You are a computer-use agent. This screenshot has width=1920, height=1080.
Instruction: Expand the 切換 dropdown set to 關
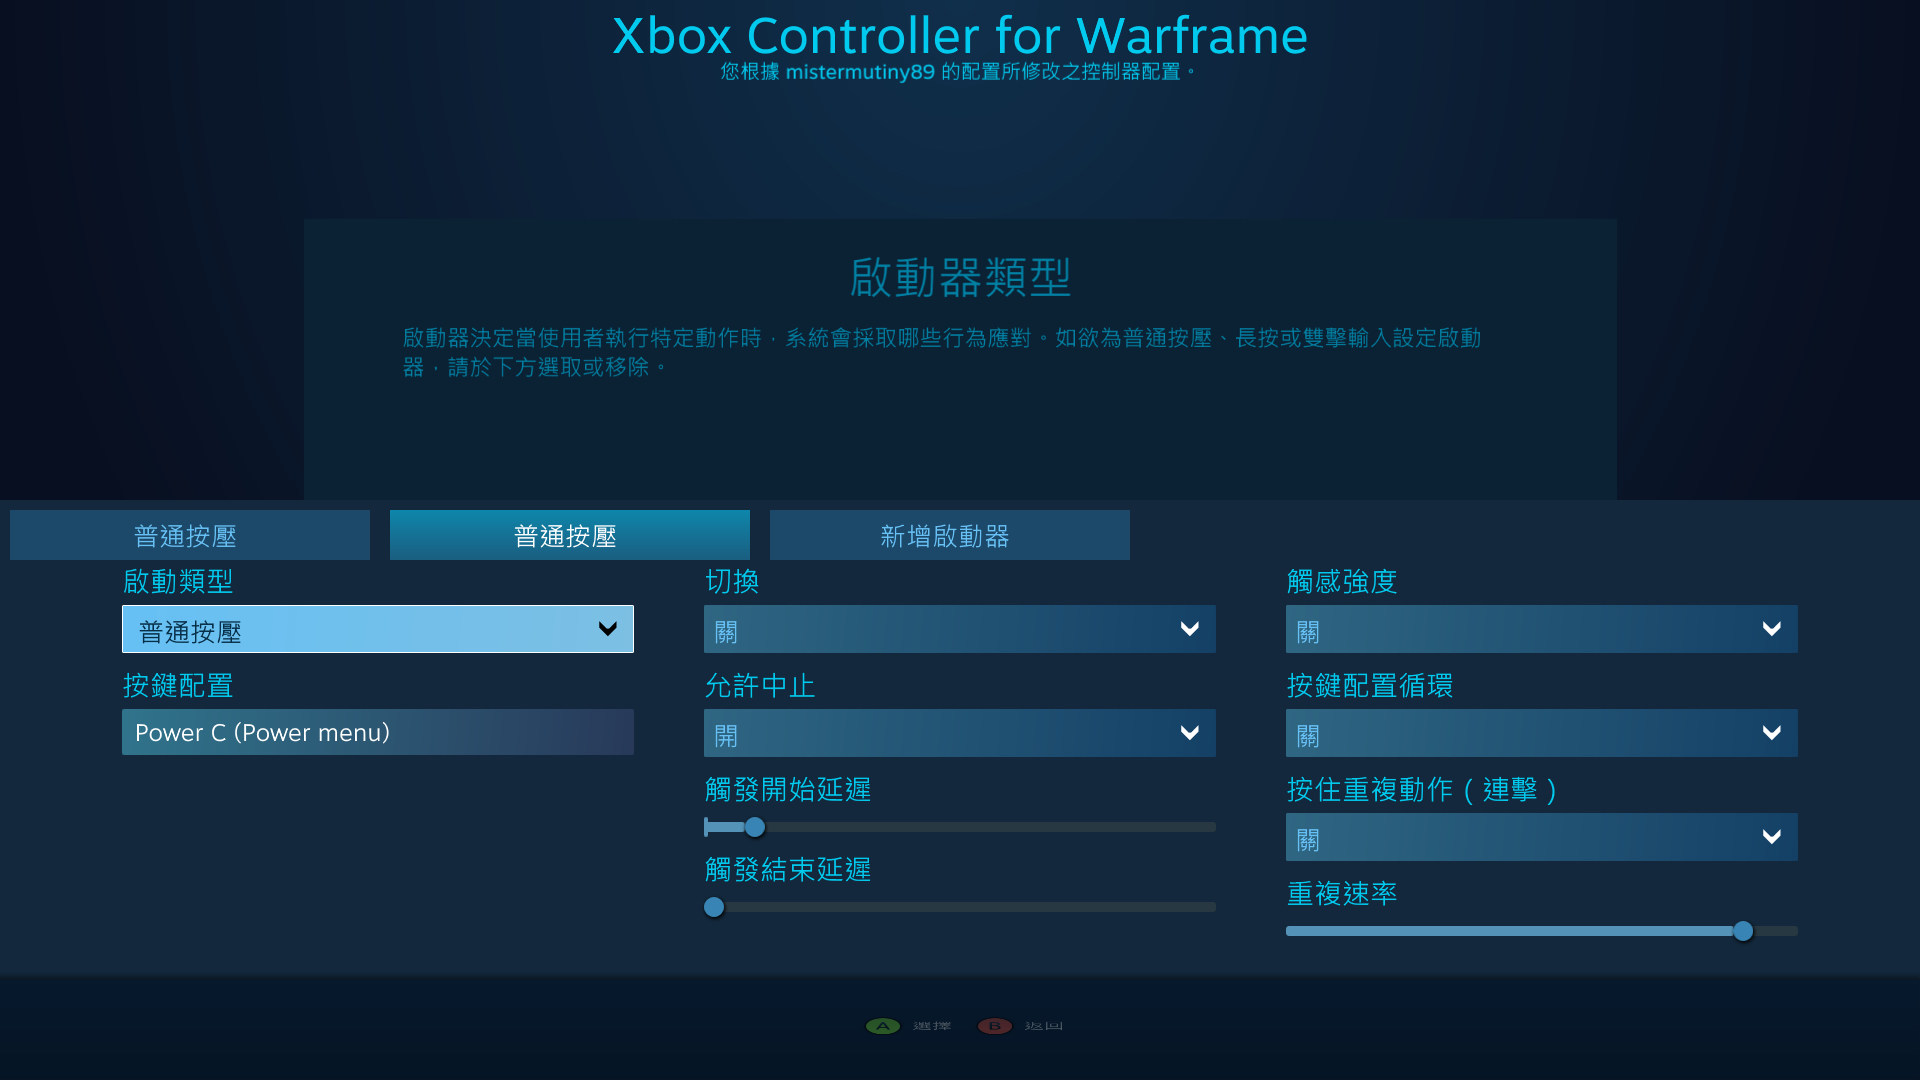point(959,629)
